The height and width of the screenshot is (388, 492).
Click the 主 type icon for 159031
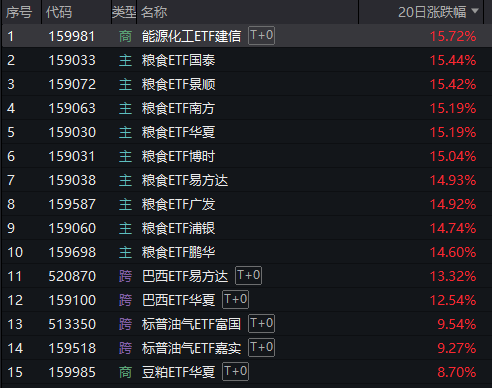pos(125,156)
